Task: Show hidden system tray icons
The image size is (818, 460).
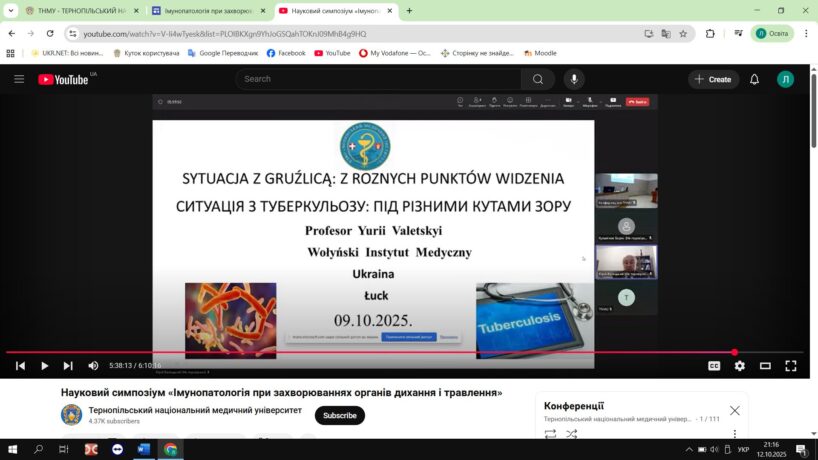Action: (688, 450)
